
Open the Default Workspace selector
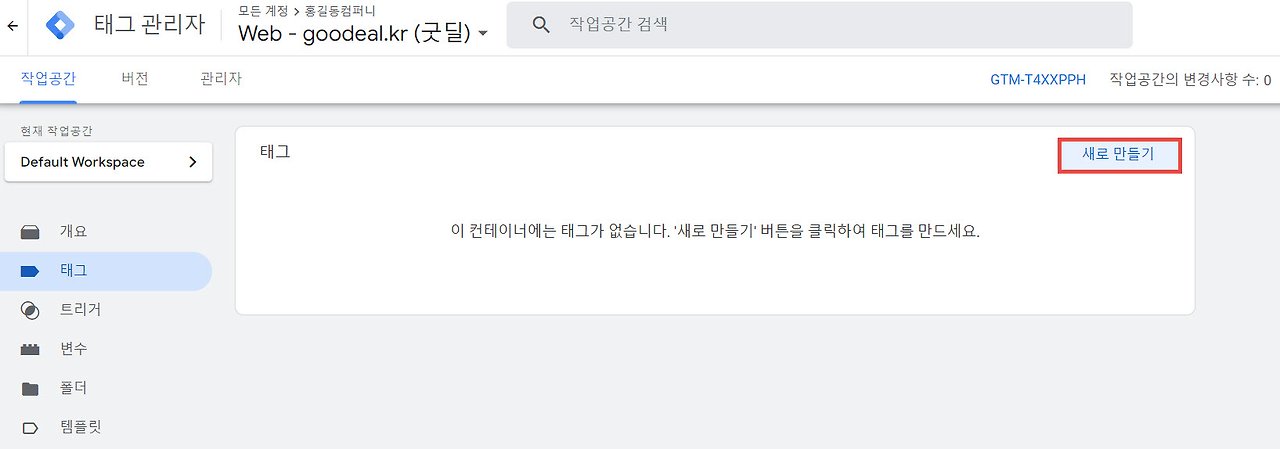[x=108, y=162]
